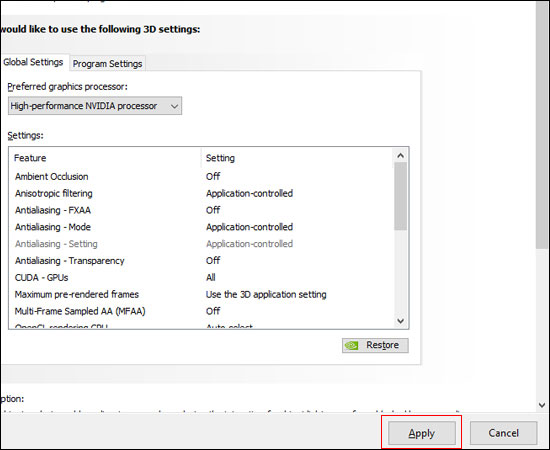Image resolution: width=550 pixels, height=450 pixels.
Task: Open the Program Settings tab
Action: pos(107,63)
